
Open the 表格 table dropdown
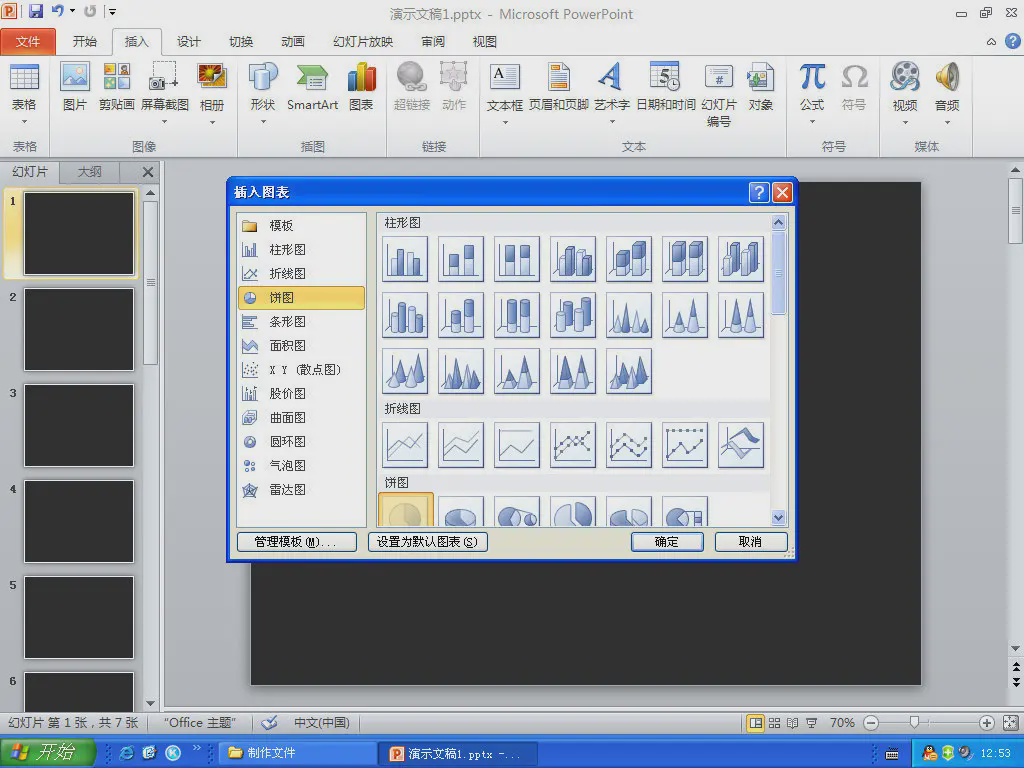tap(24, 122)
